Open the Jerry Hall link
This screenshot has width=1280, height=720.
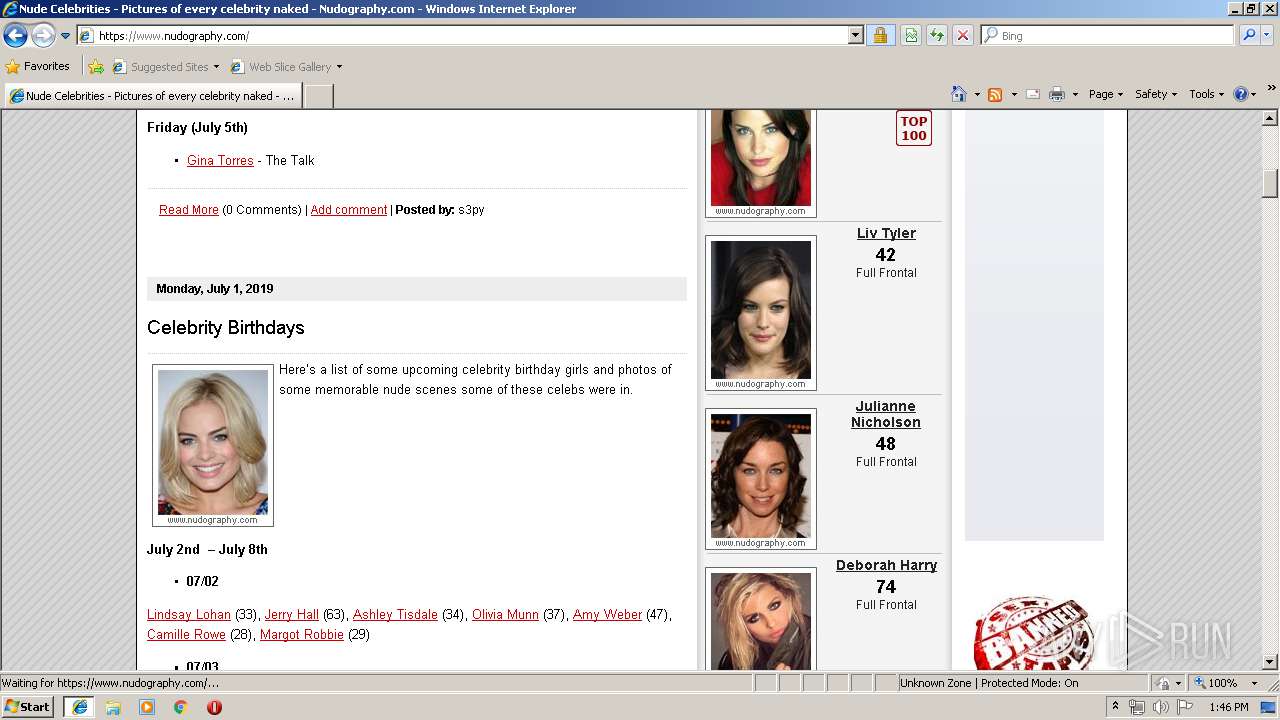point(292,615)
